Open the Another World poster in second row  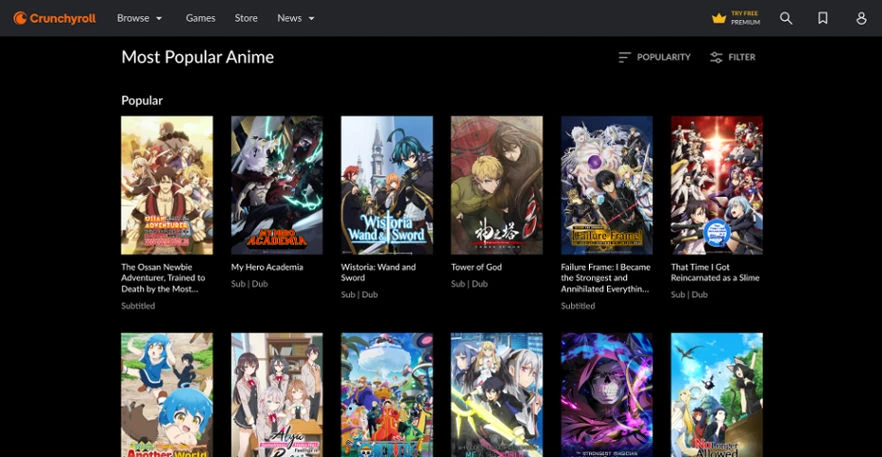tap(167, 395)
